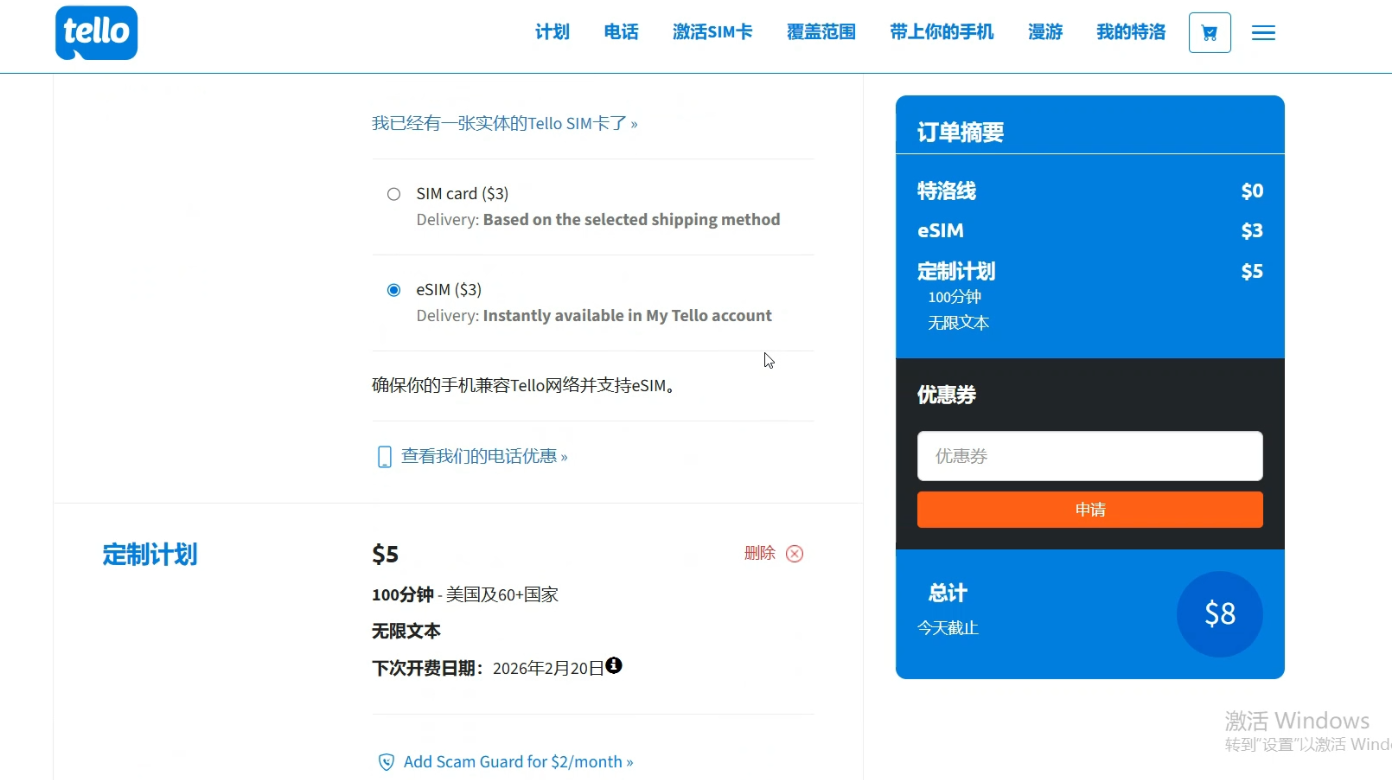Open the 计划 menu item
Viewport: 1392px width, 780px height.
coord(552,32)
